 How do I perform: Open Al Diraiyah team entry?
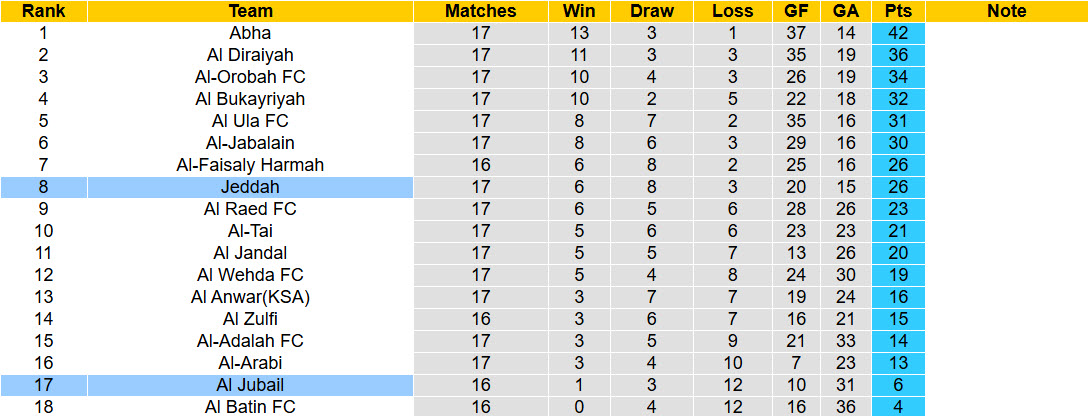coord(250,55)
